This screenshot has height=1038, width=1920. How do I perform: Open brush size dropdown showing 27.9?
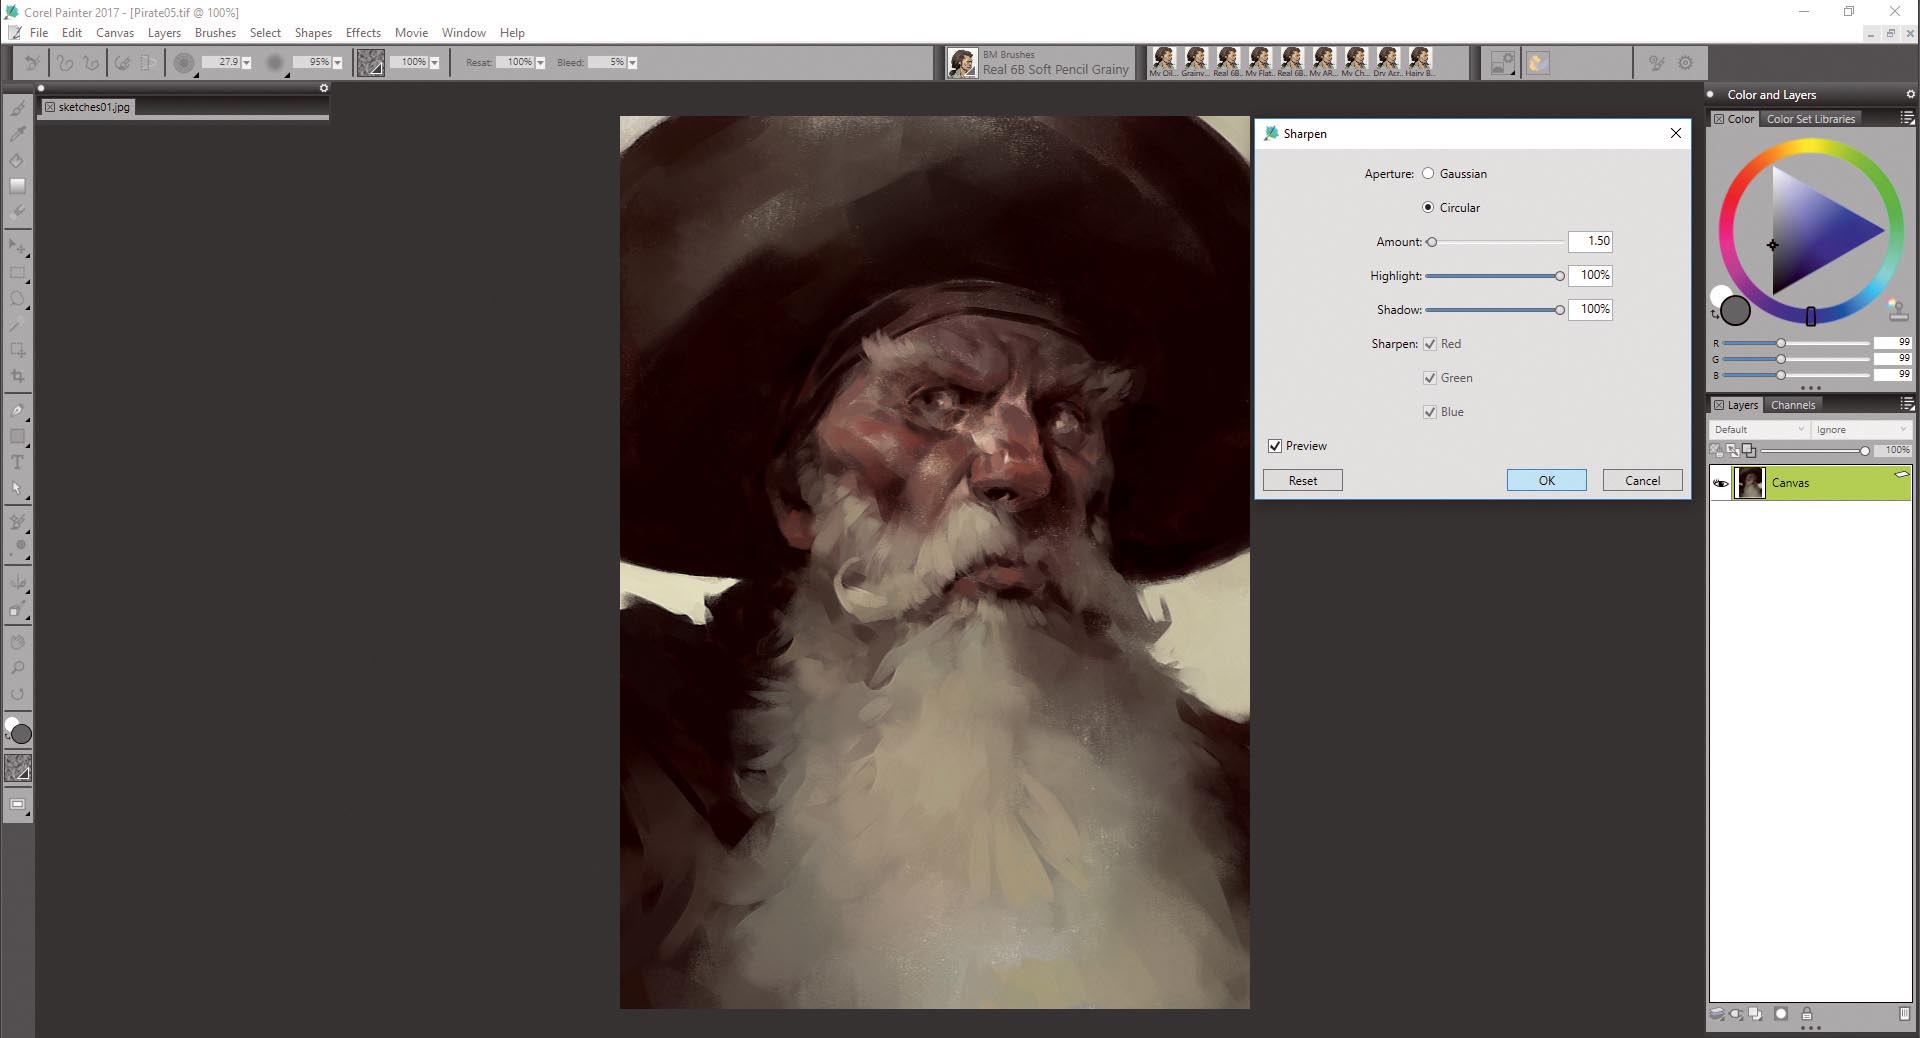(247, 62)
